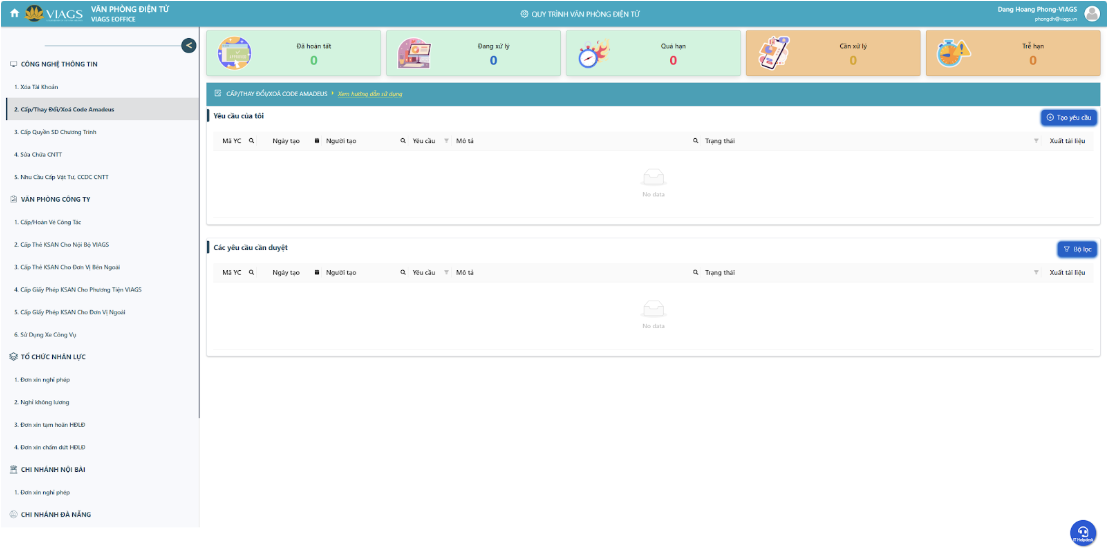Image resolution: width=1110 pixels, height=550 pixels.
Task: Click the 'Tạo yêu cầu' button
Action: click(1069, 117)
